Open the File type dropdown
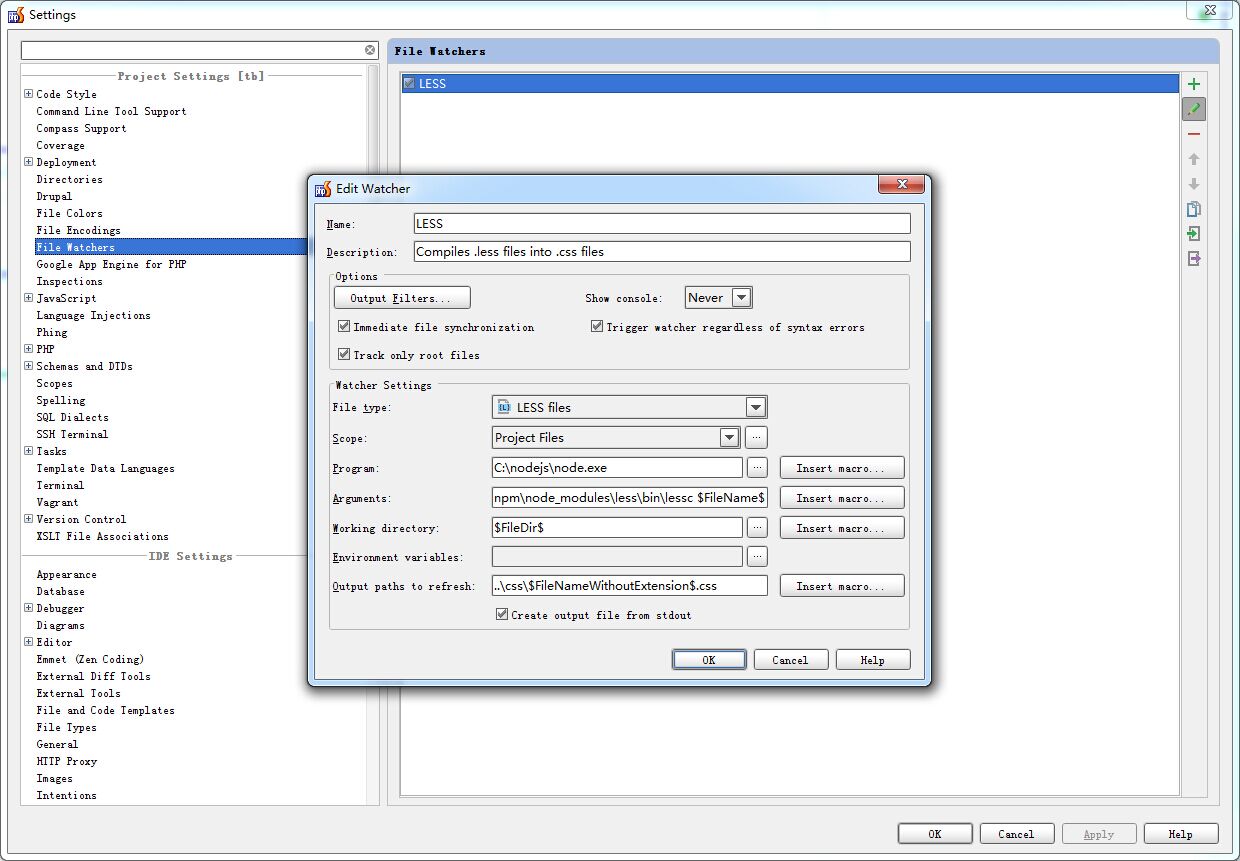 pos(756,407)
